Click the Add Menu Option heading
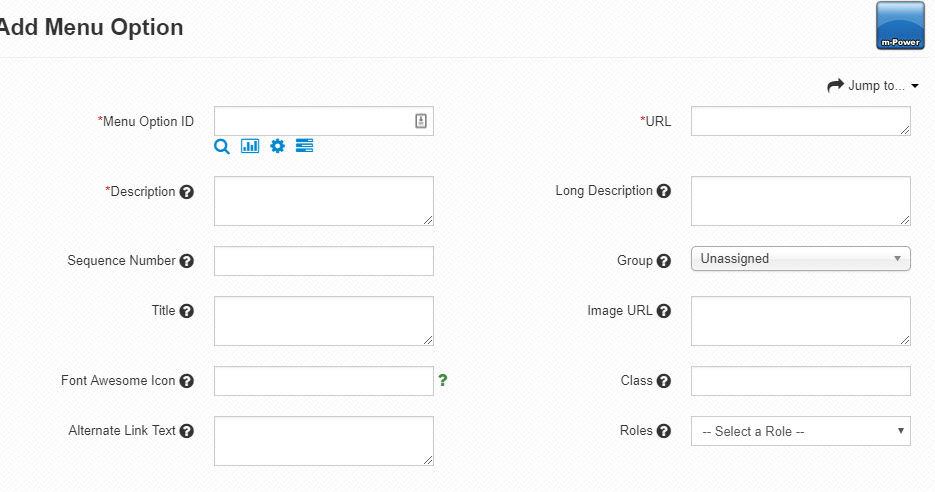The height and width of the screenshot is (492, 935). coord(91,27)
